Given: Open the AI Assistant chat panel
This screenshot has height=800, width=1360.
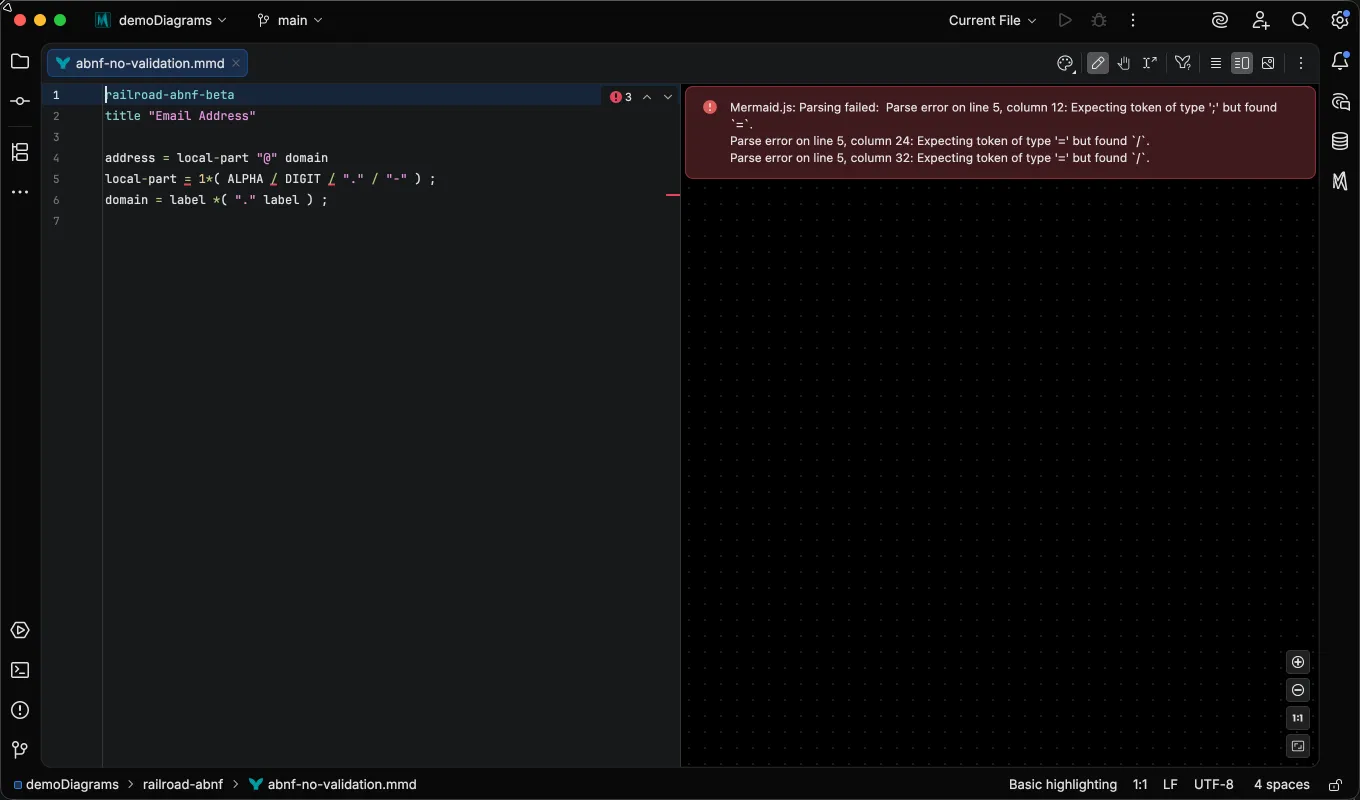Looking at the screenshot, I should 1340,102.
